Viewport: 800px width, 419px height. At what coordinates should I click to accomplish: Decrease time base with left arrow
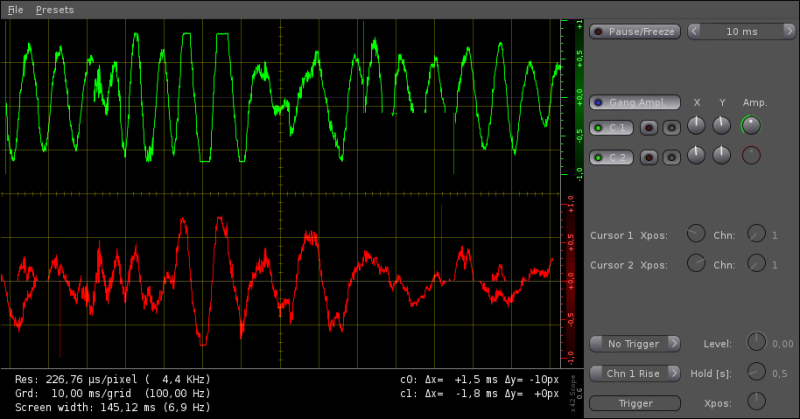(x=694, y=32)
